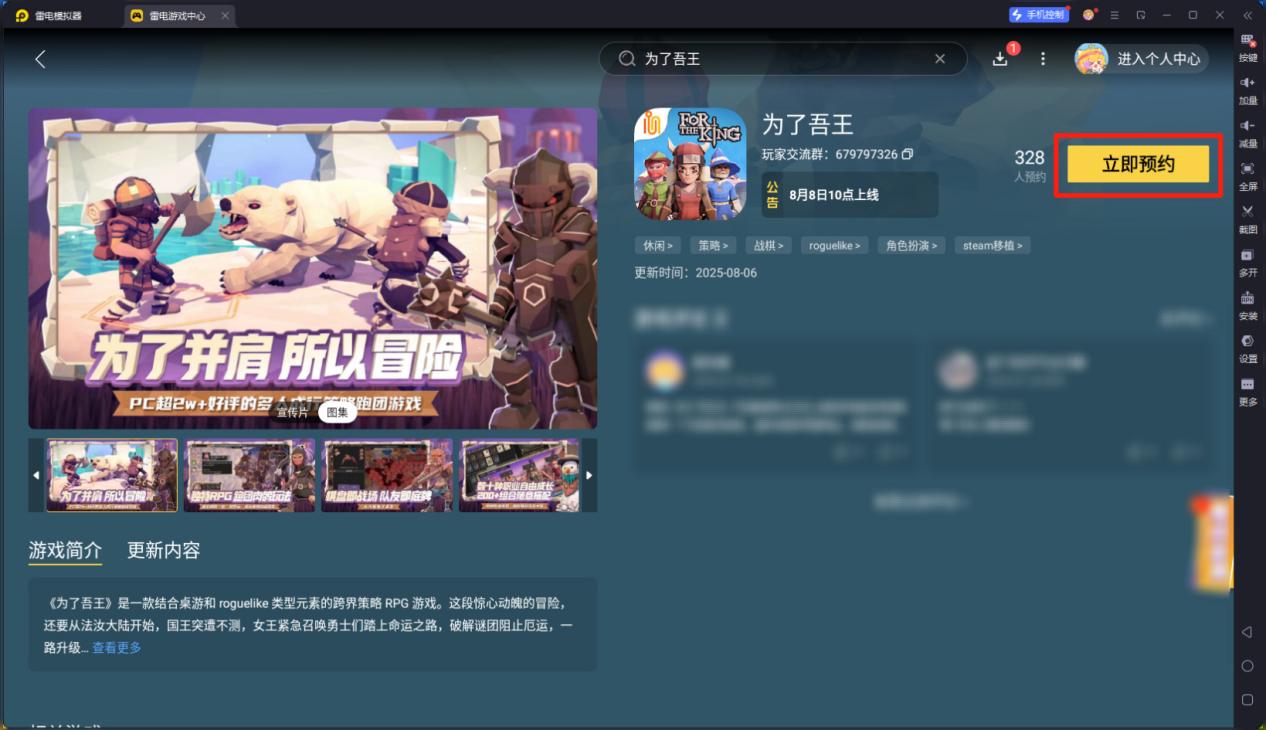Viewport: 1266px width, 730px height.
Task: Click the 角色扮演 tag
Action: click(x=910, y=245)
